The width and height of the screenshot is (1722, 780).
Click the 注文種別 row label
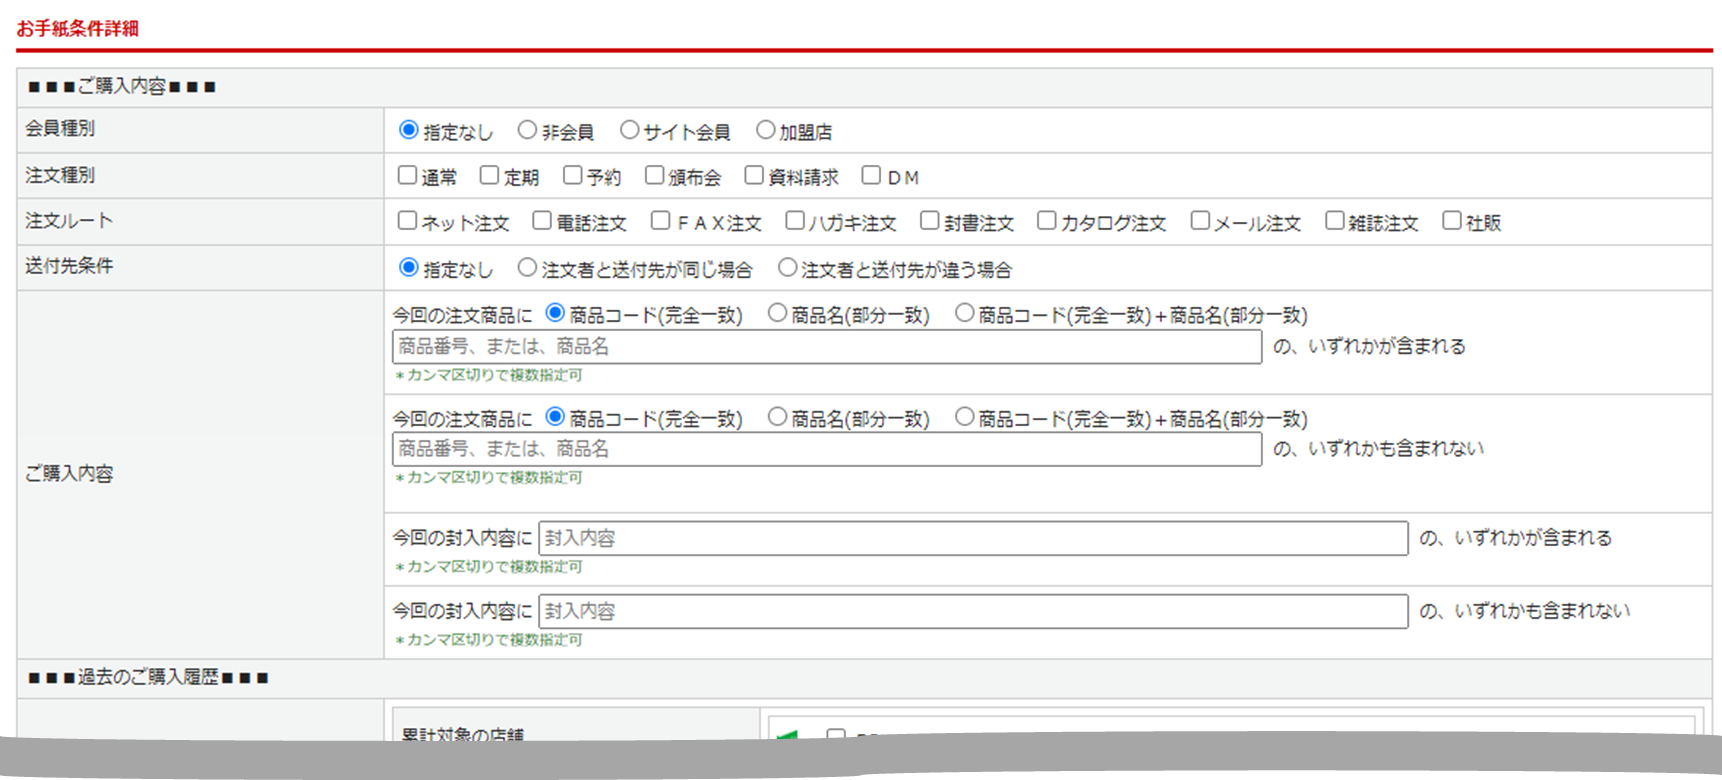(x=60, y=175)
